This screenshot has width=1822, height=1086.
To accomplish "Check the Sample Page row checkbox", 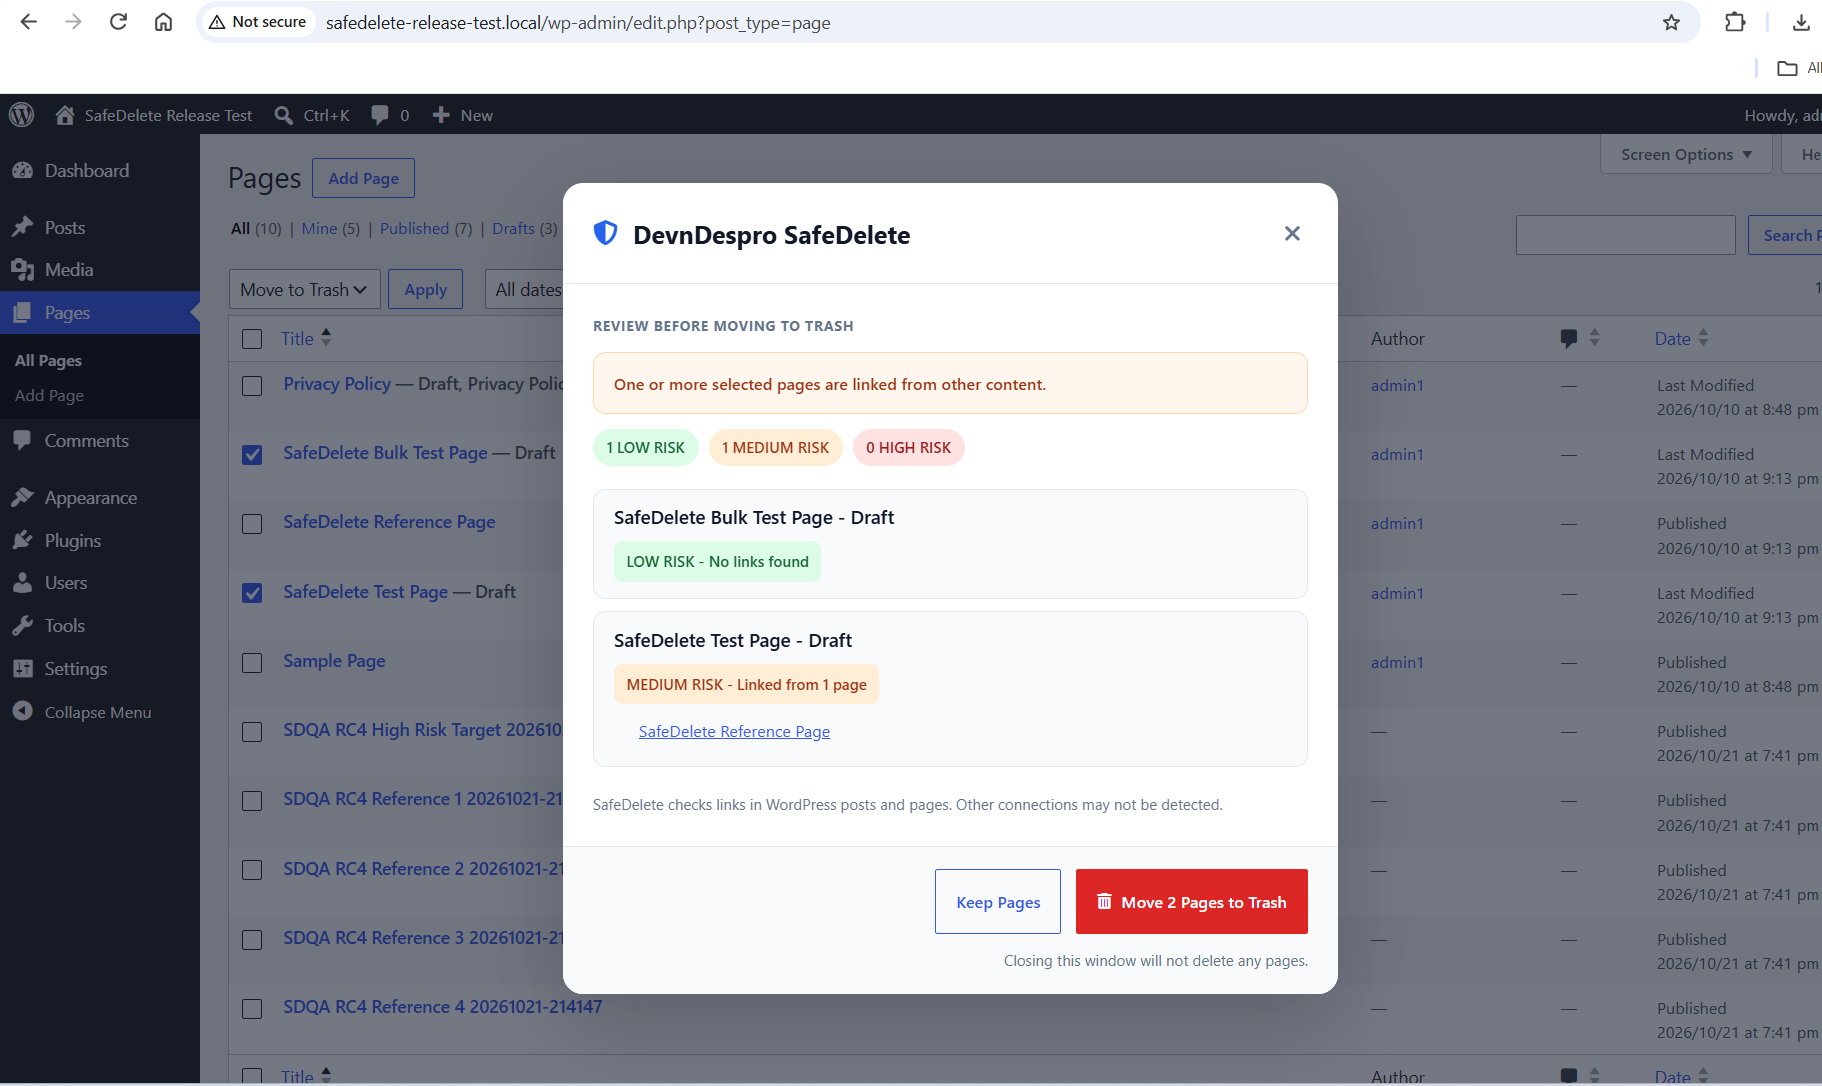I will (x=252, y=663).
